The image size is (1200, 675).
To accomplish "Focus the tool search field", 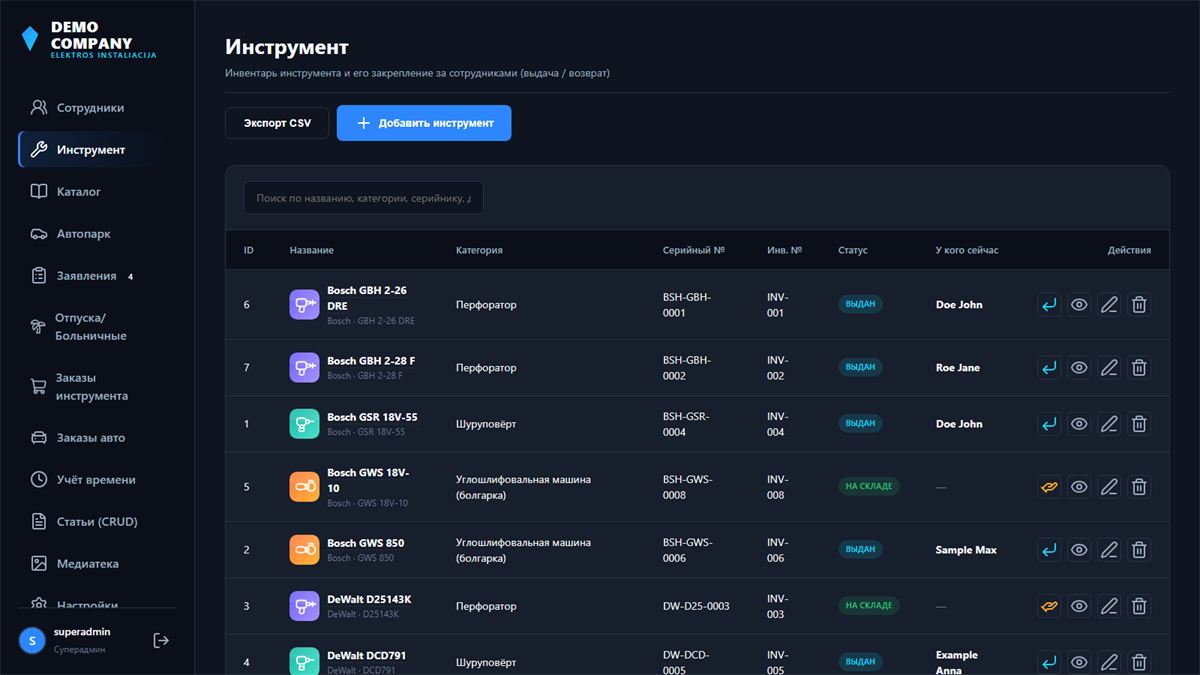I will [364, 198].
